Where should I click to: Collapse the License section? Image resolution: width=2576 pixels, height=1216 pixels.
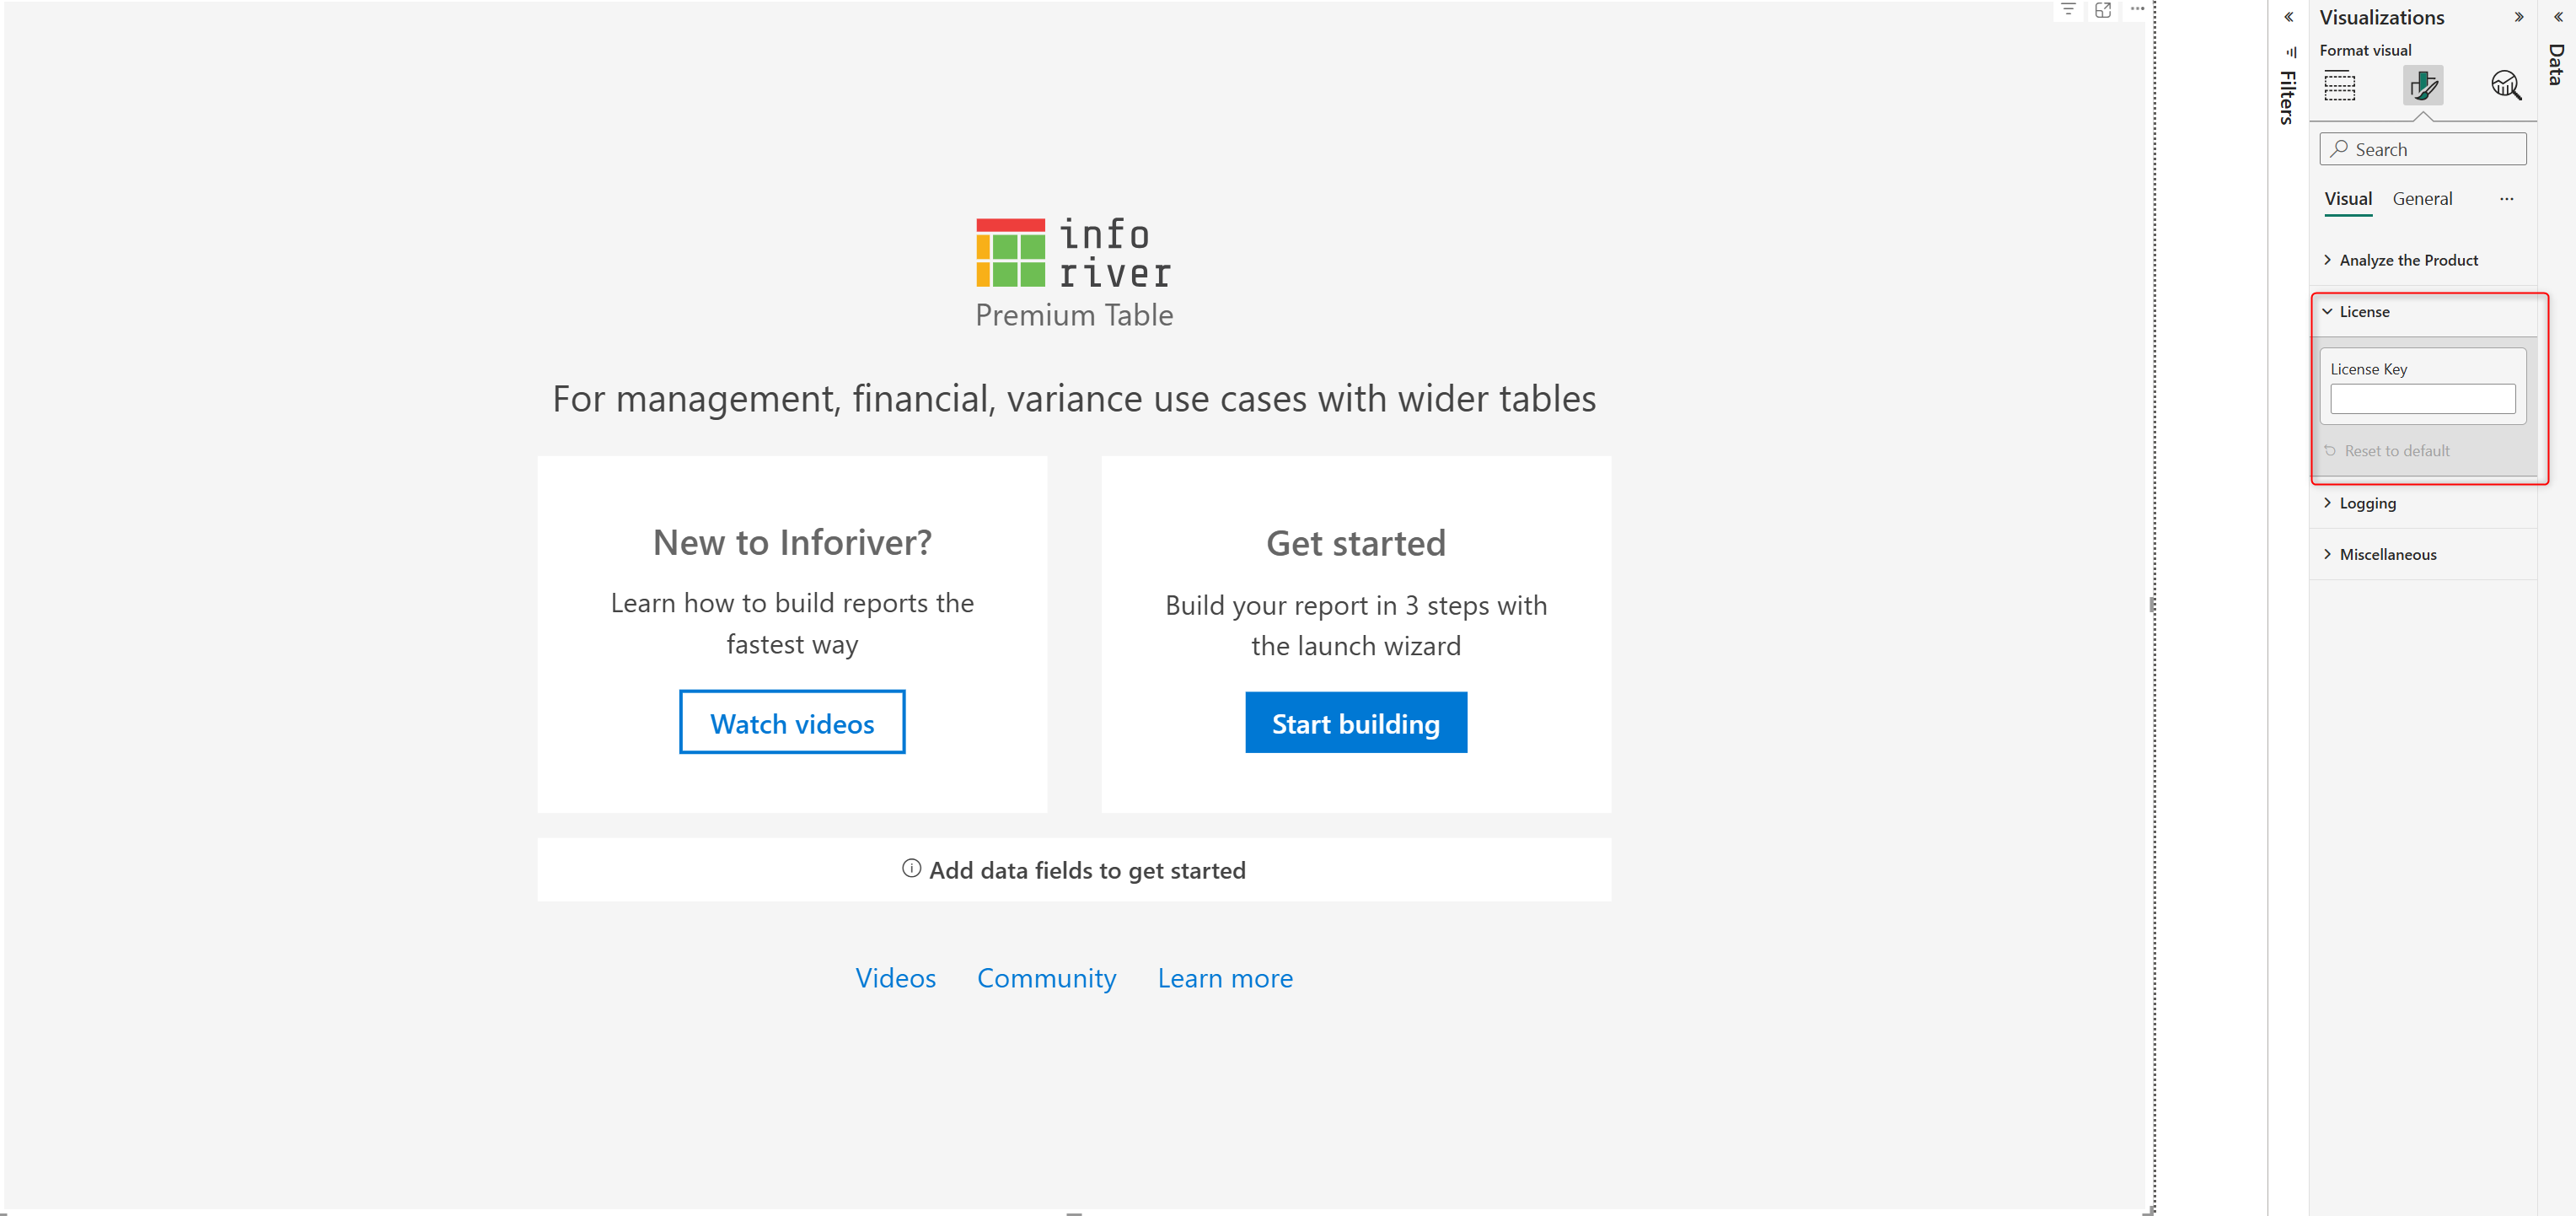pos(2364,312)
